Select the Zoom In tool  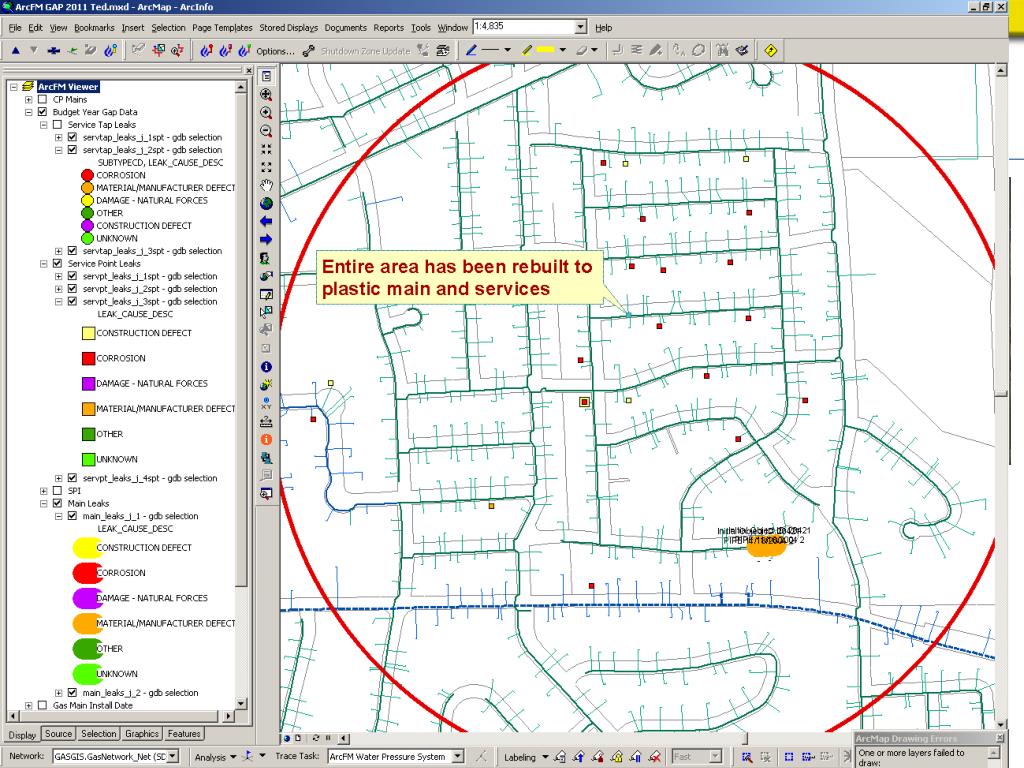click(266, 113)
